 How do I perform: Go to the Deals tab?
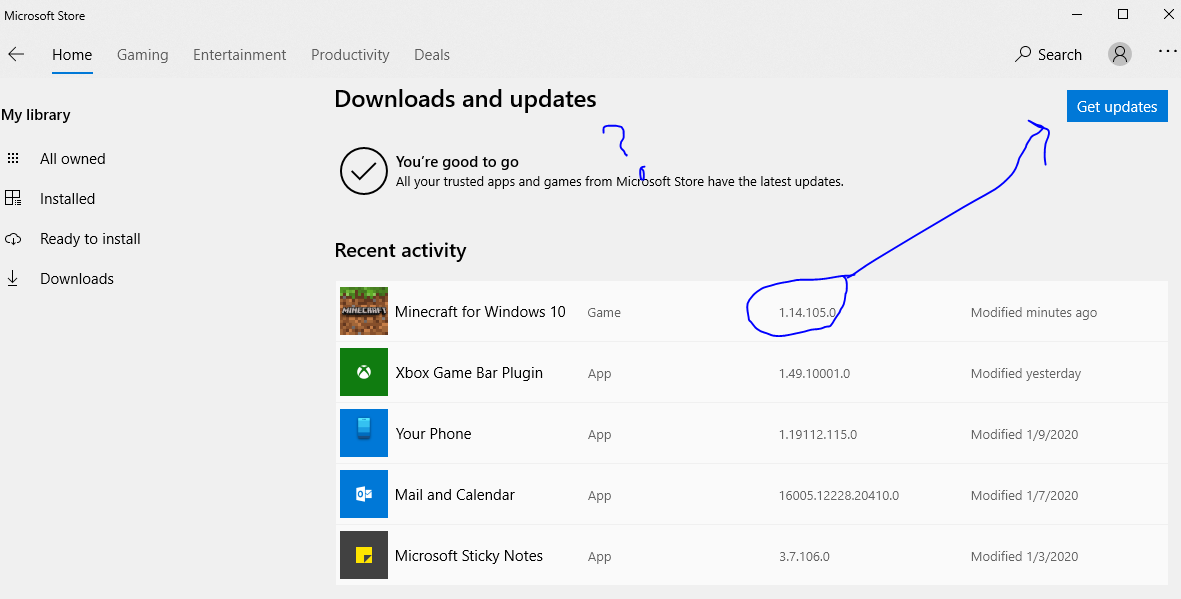pos(432,55)
